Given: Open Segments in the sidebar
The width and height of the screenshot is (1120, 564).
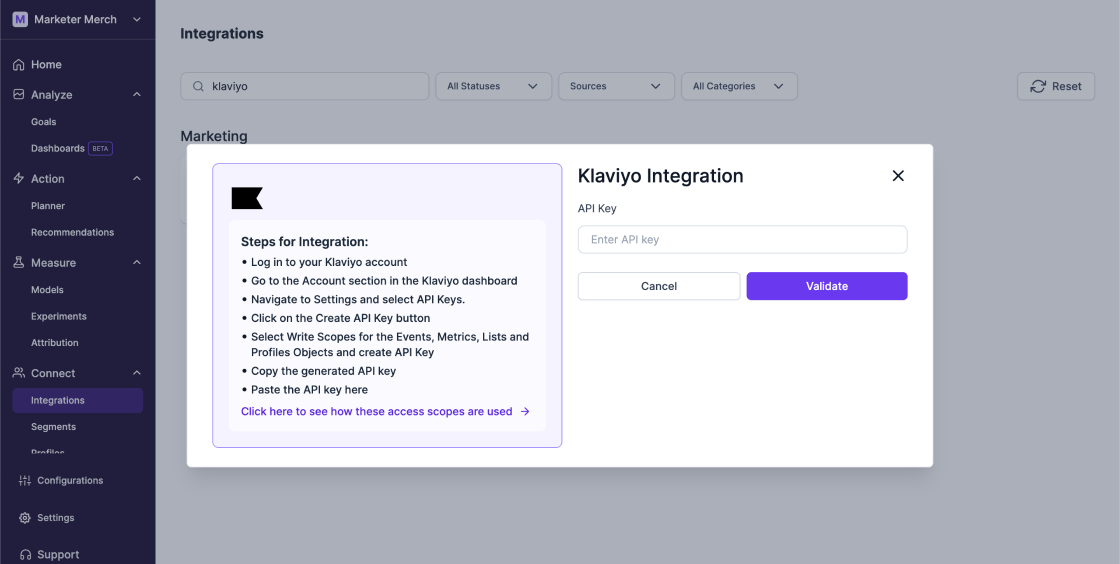Looking at the screenshot, I should point(53,427).
